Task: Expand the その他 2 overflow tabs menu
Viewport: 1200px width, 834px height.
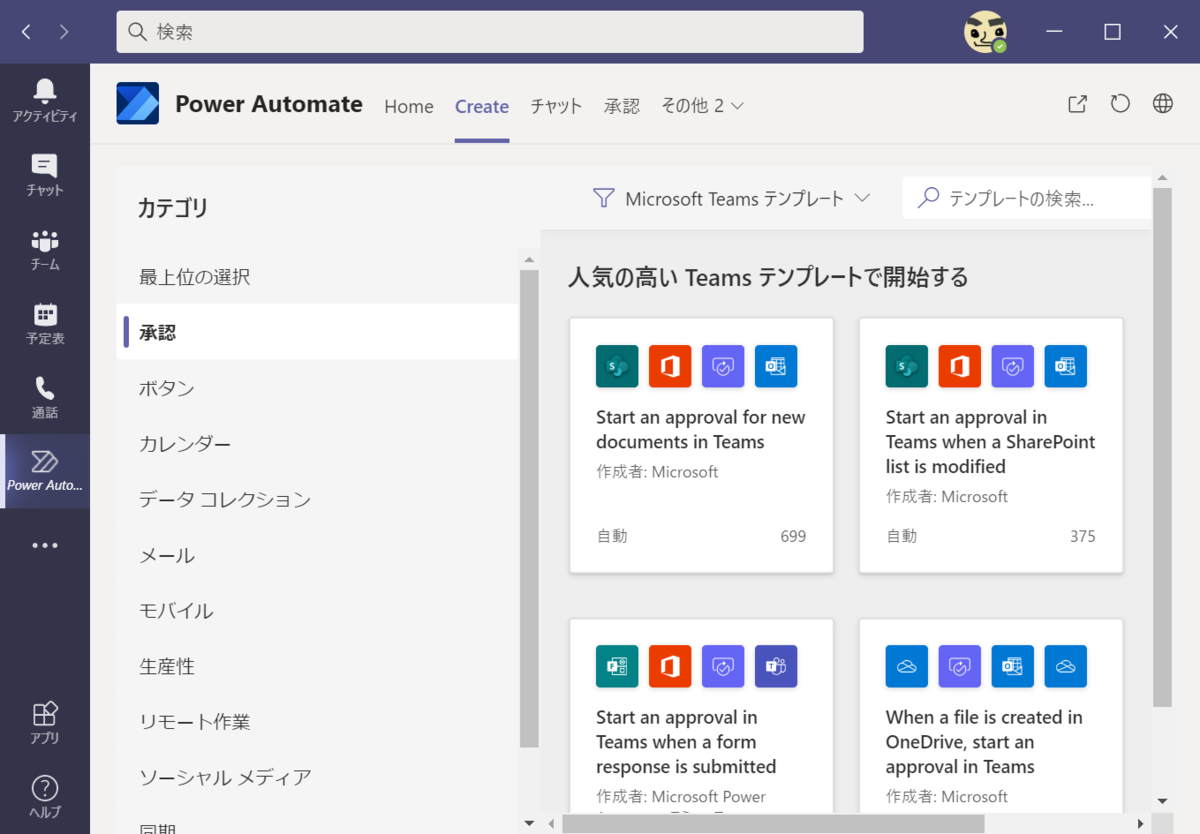Action: [x=702, y=106]
